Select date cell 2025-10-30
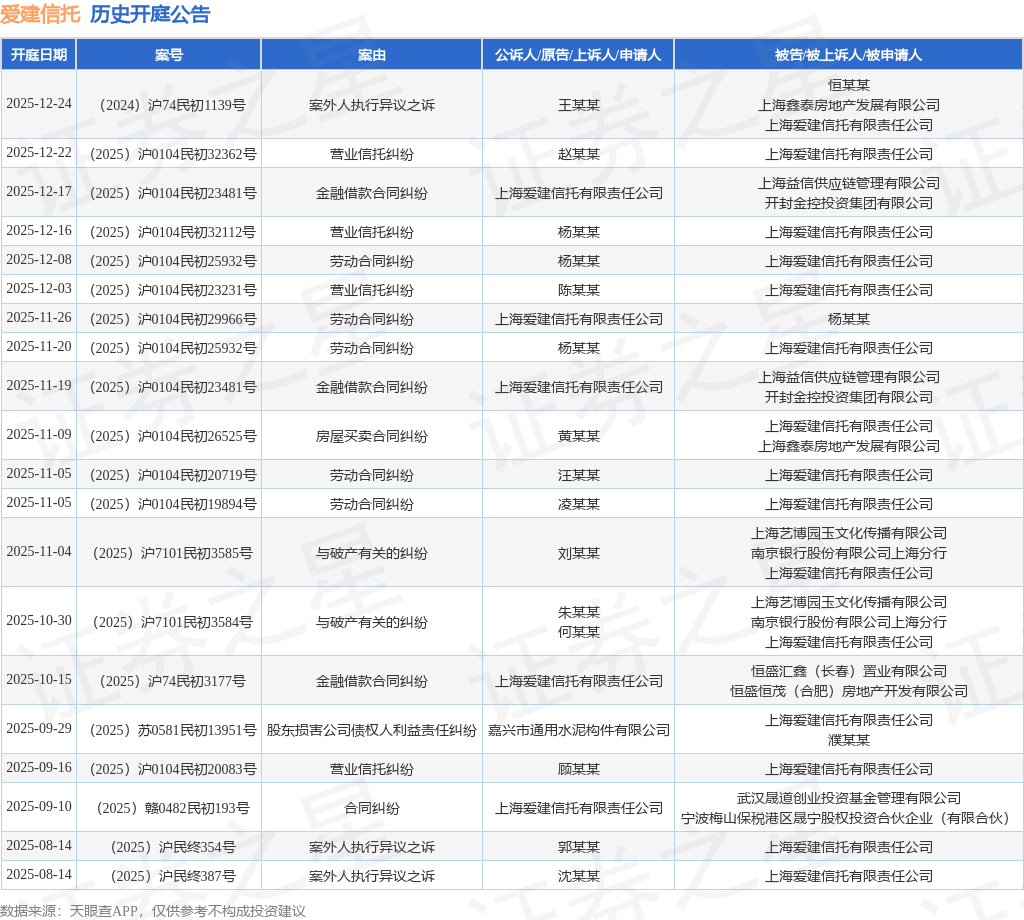Image resolution: width=1024 pixels, height=920 pixels. point(39,621)
